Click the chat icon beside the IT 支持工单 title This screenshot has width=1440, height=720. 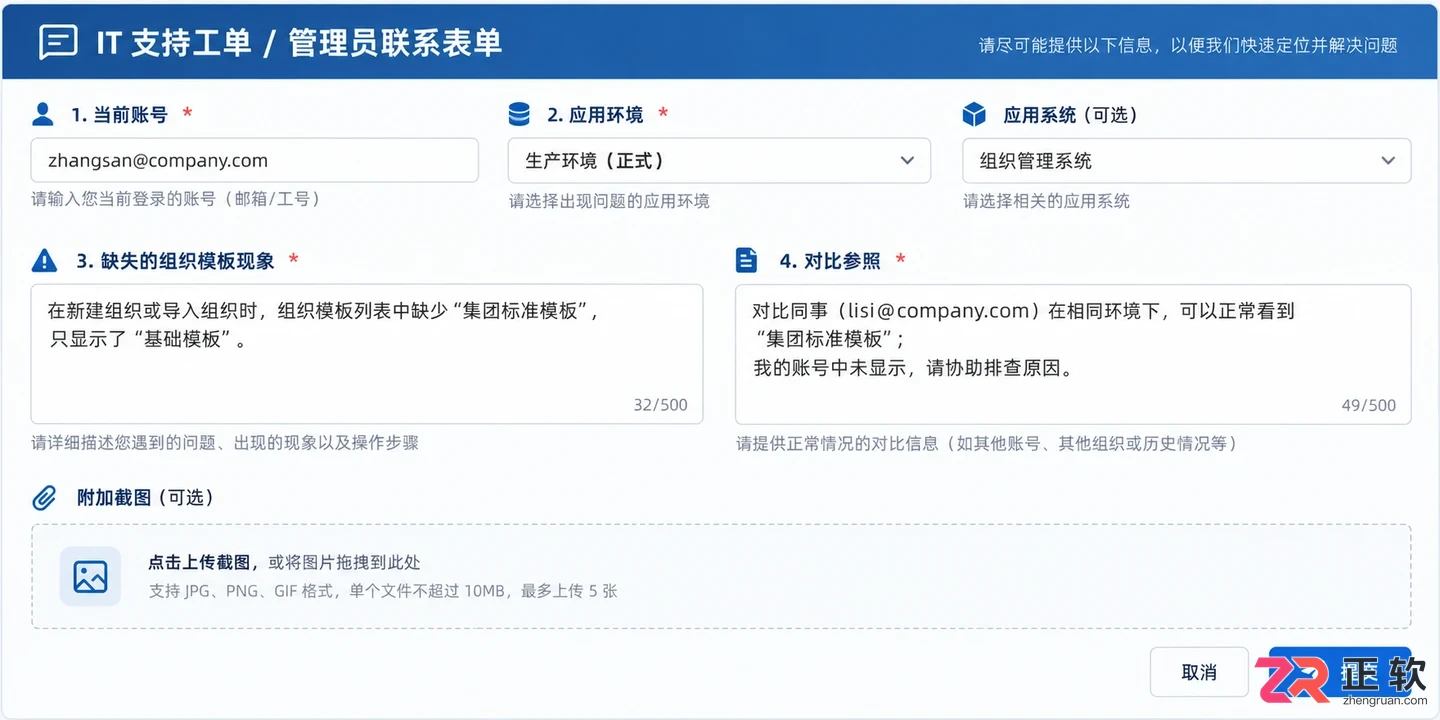click(x=58, y=42)
